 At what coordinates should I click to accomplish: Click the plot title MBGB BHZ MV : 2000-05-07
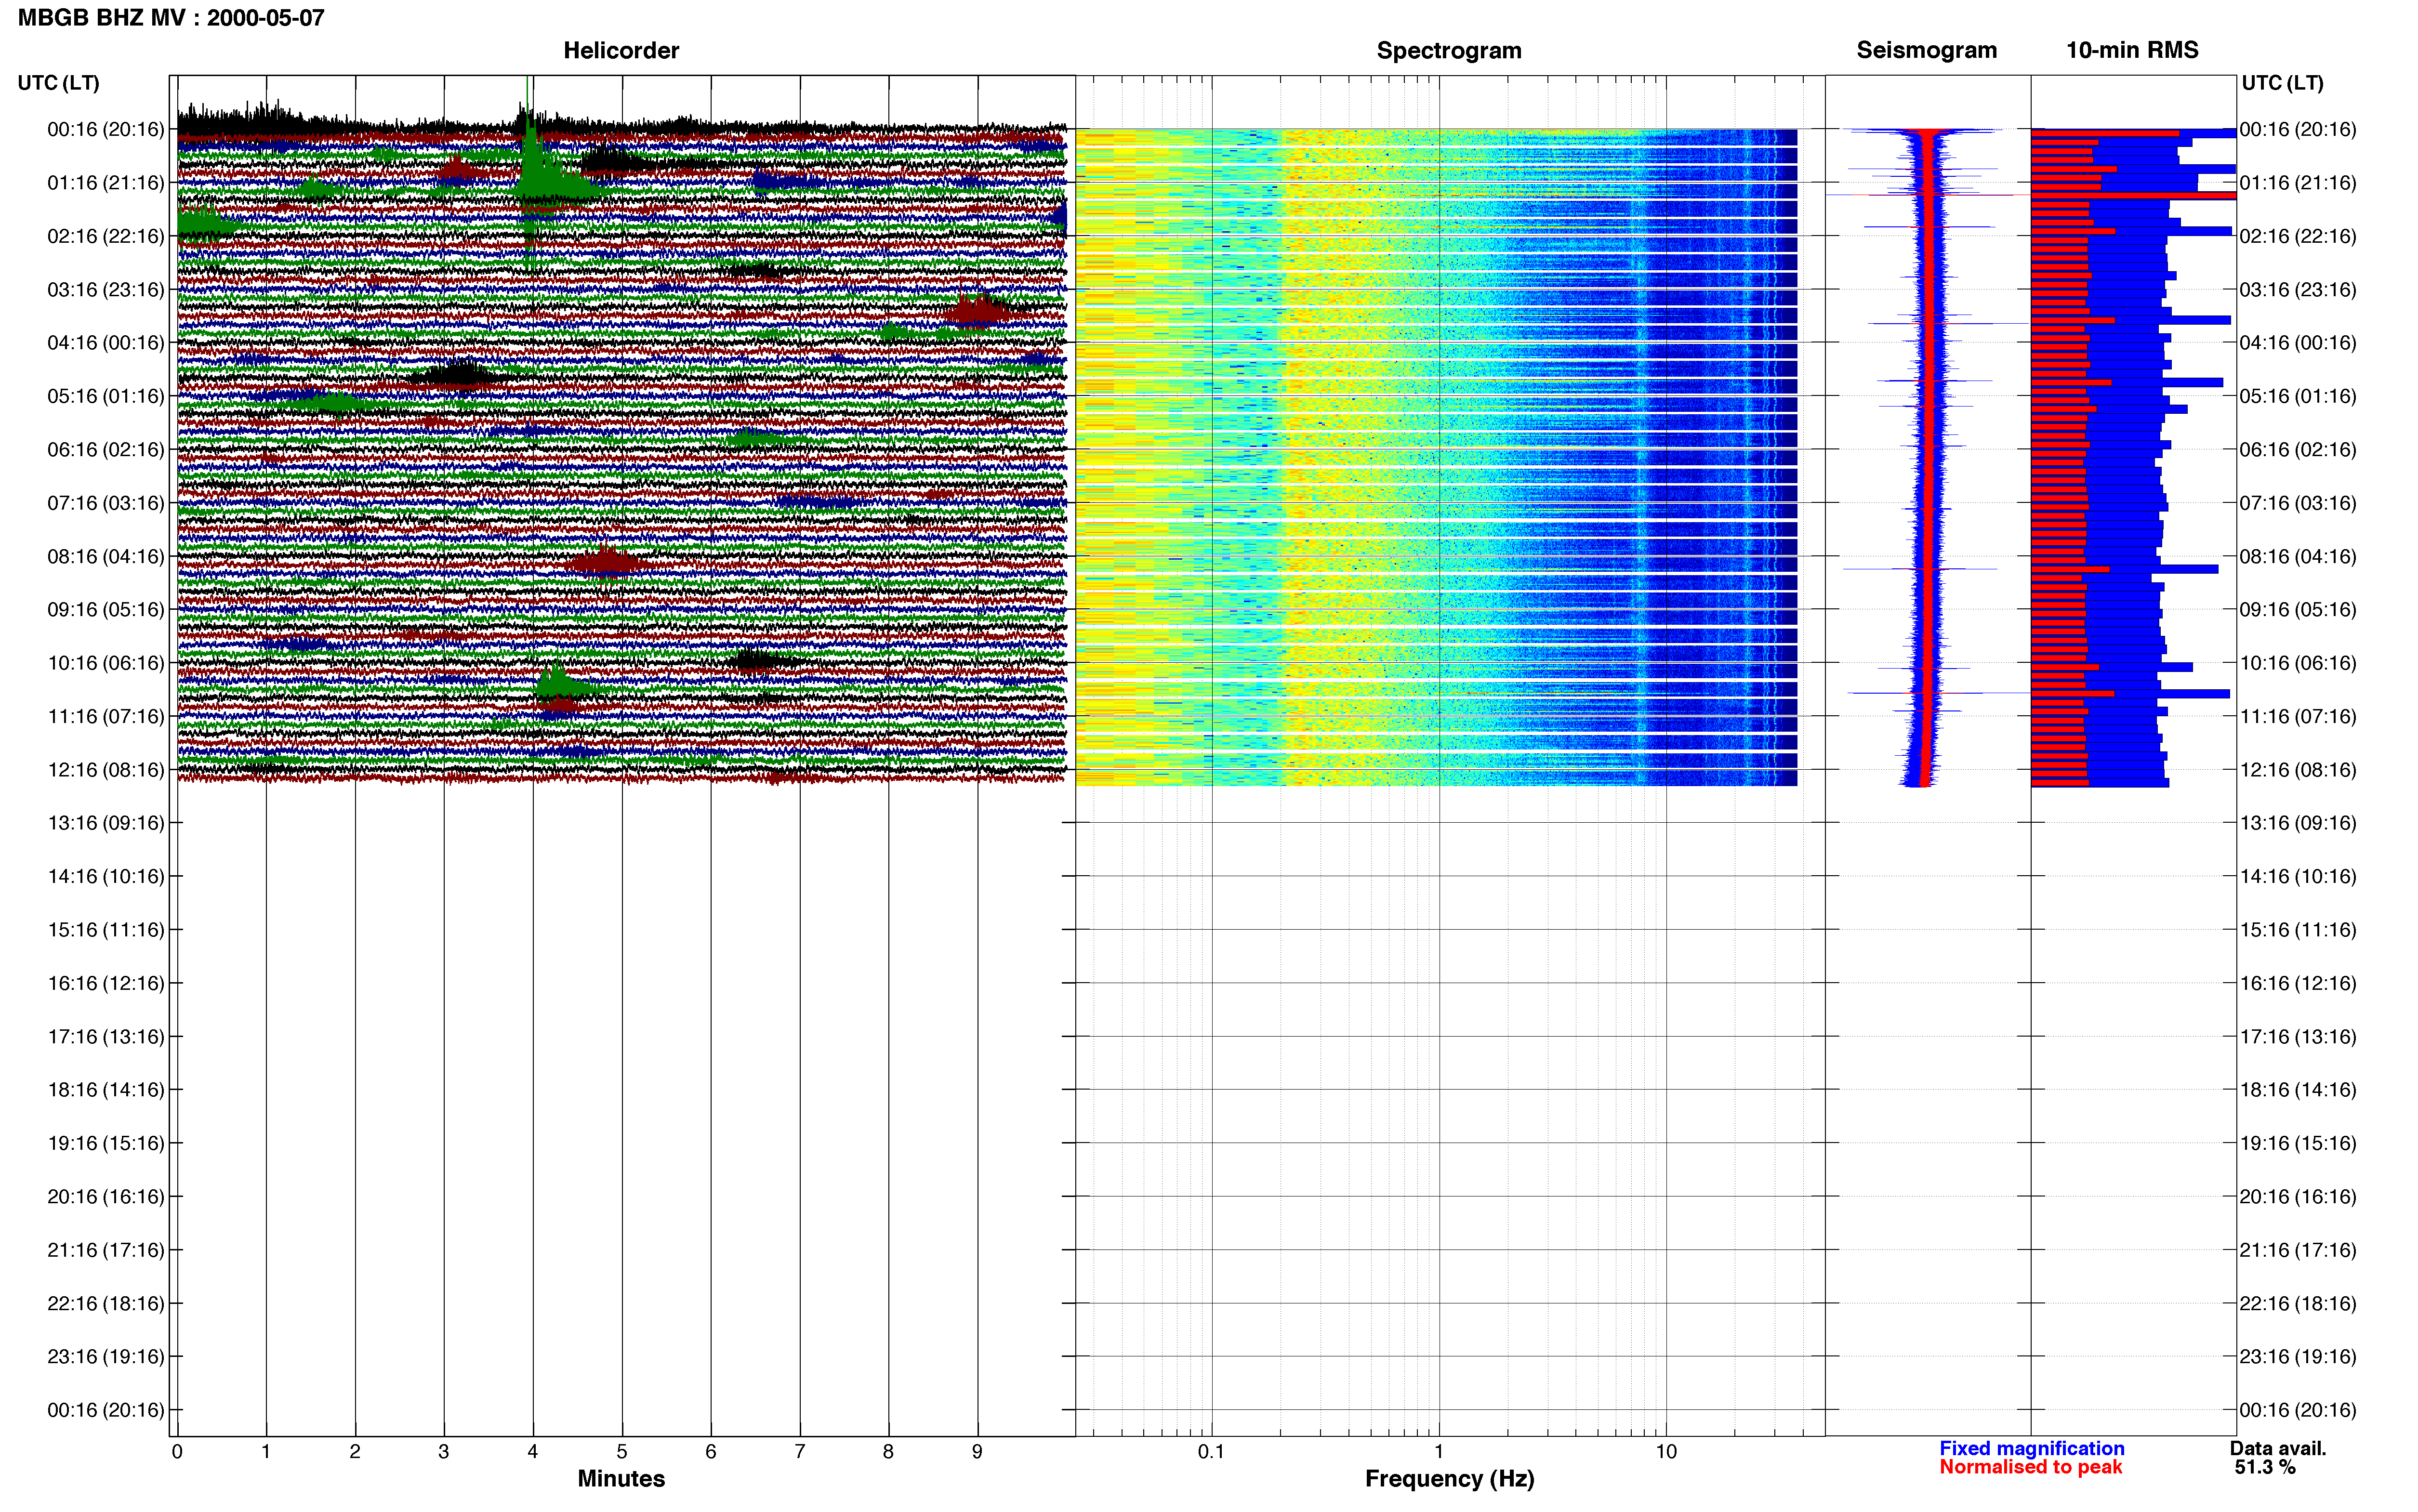[x=171, y=18]
